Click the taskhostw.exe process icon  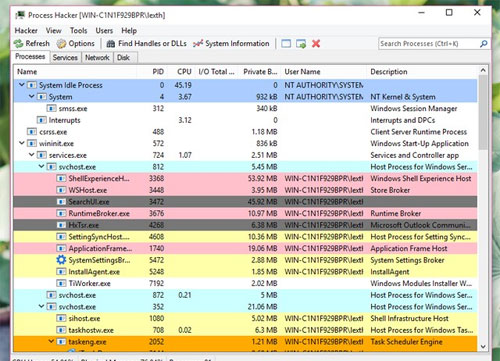pyautogui.click(x=61, y=330)
